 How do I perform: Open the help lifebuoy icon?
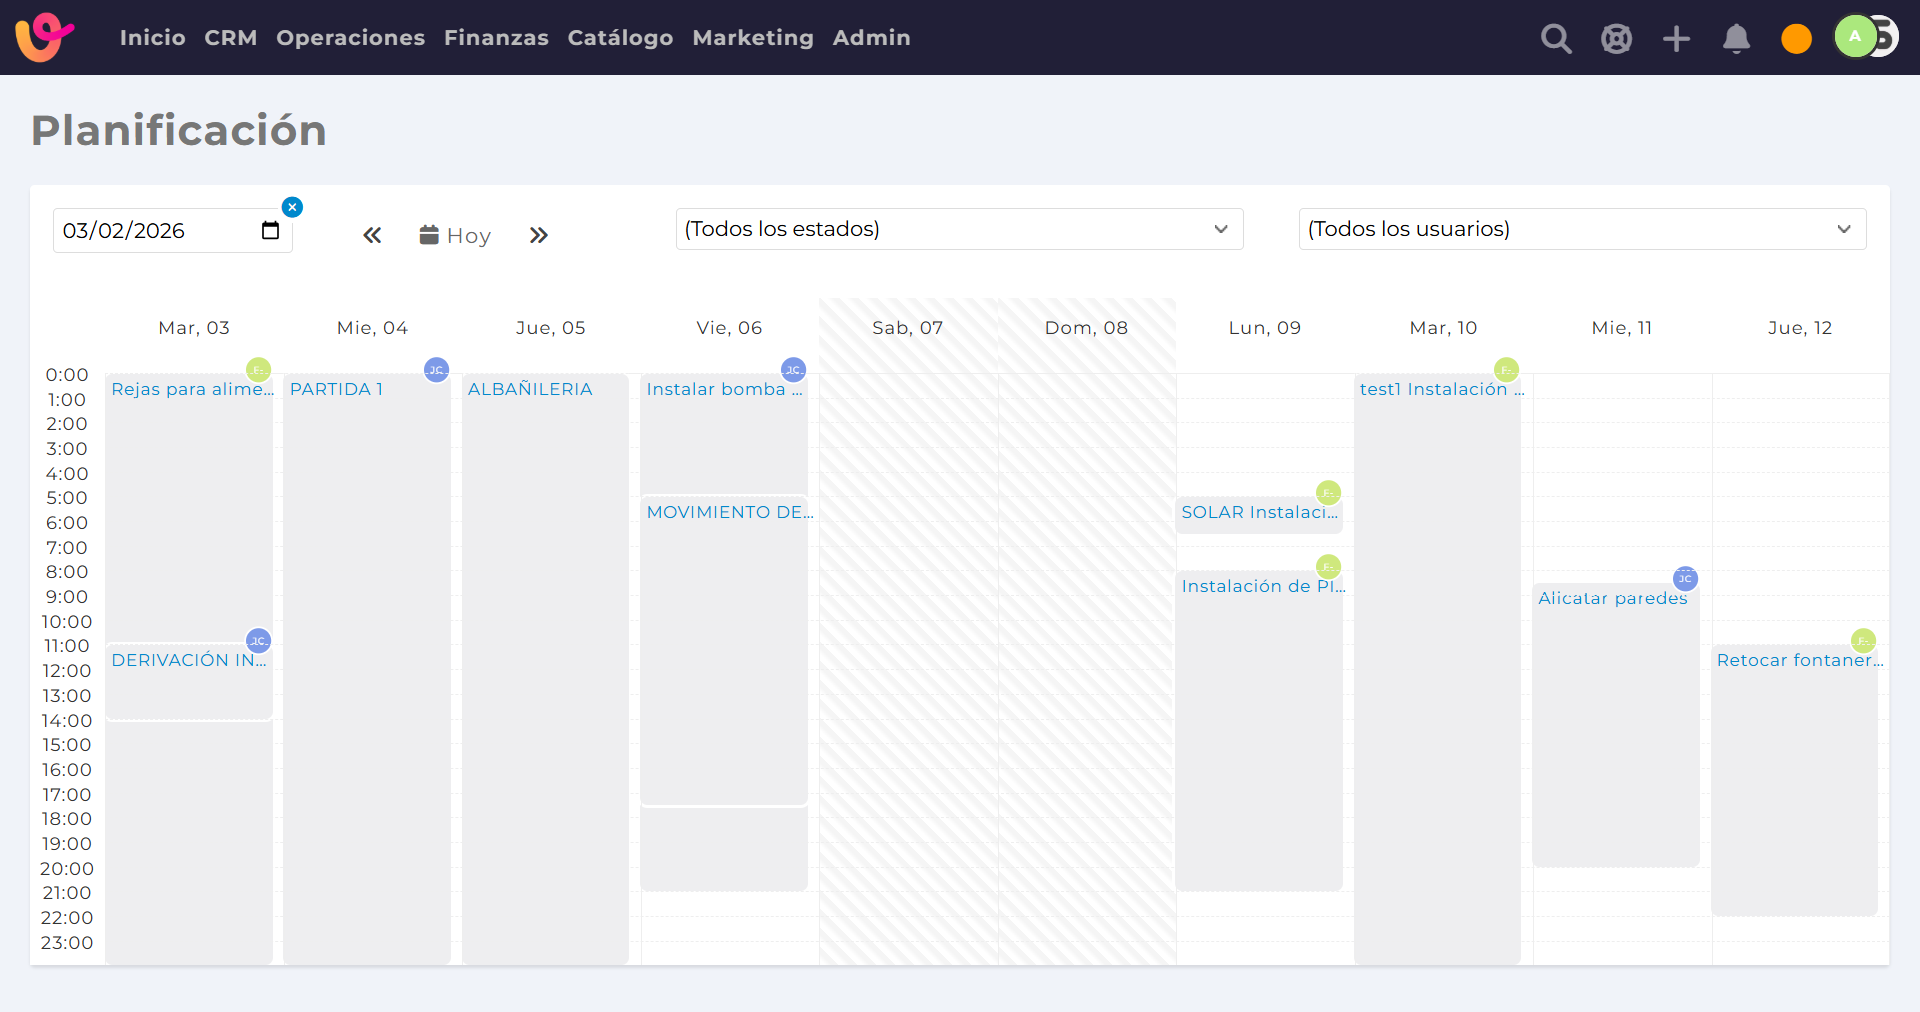click(1616, 39)
